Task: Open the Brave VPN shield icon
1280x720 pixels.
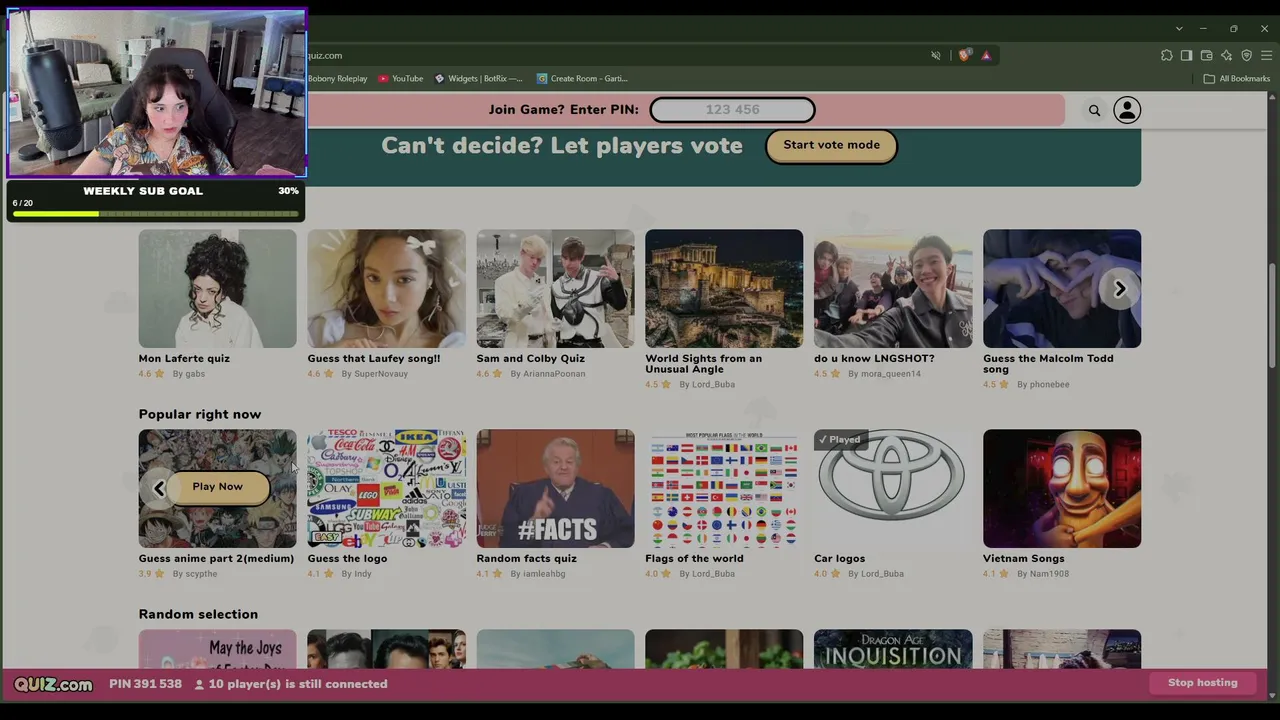Action: tap(1246, 56)
